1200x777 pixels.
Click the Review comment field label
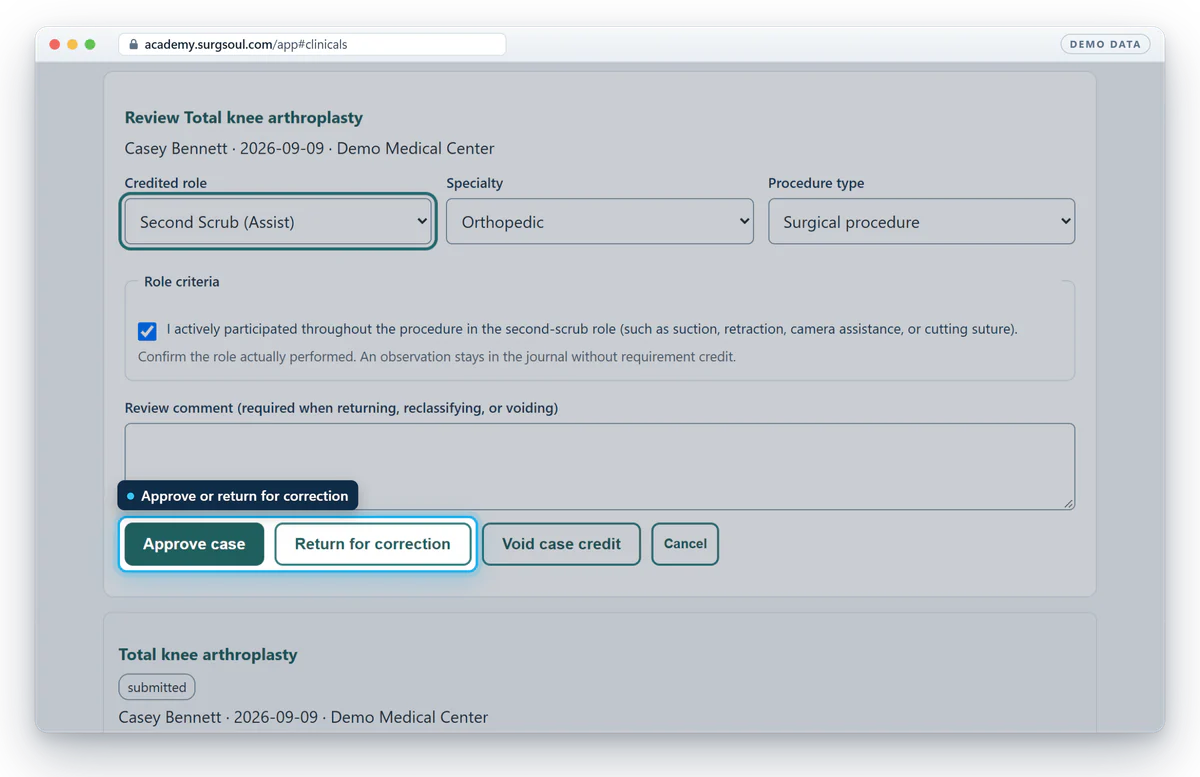tap(341, 408)
